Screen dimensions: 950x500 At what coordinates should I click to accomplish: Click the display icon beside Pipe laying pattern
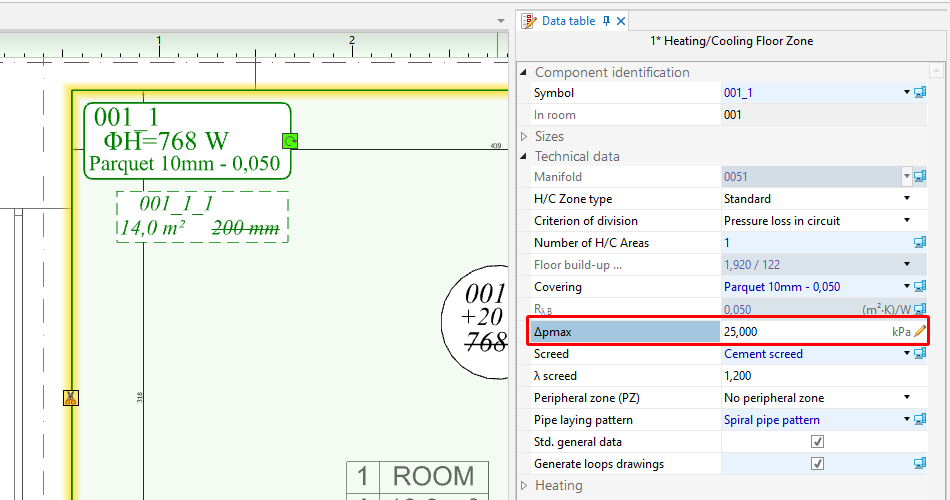coord(920,420)
